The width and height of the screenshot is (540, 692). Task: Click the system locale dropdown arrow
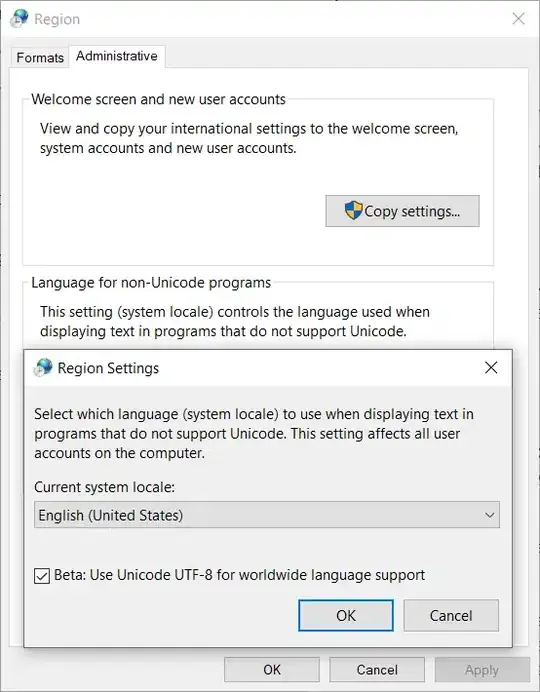(489, 515)
